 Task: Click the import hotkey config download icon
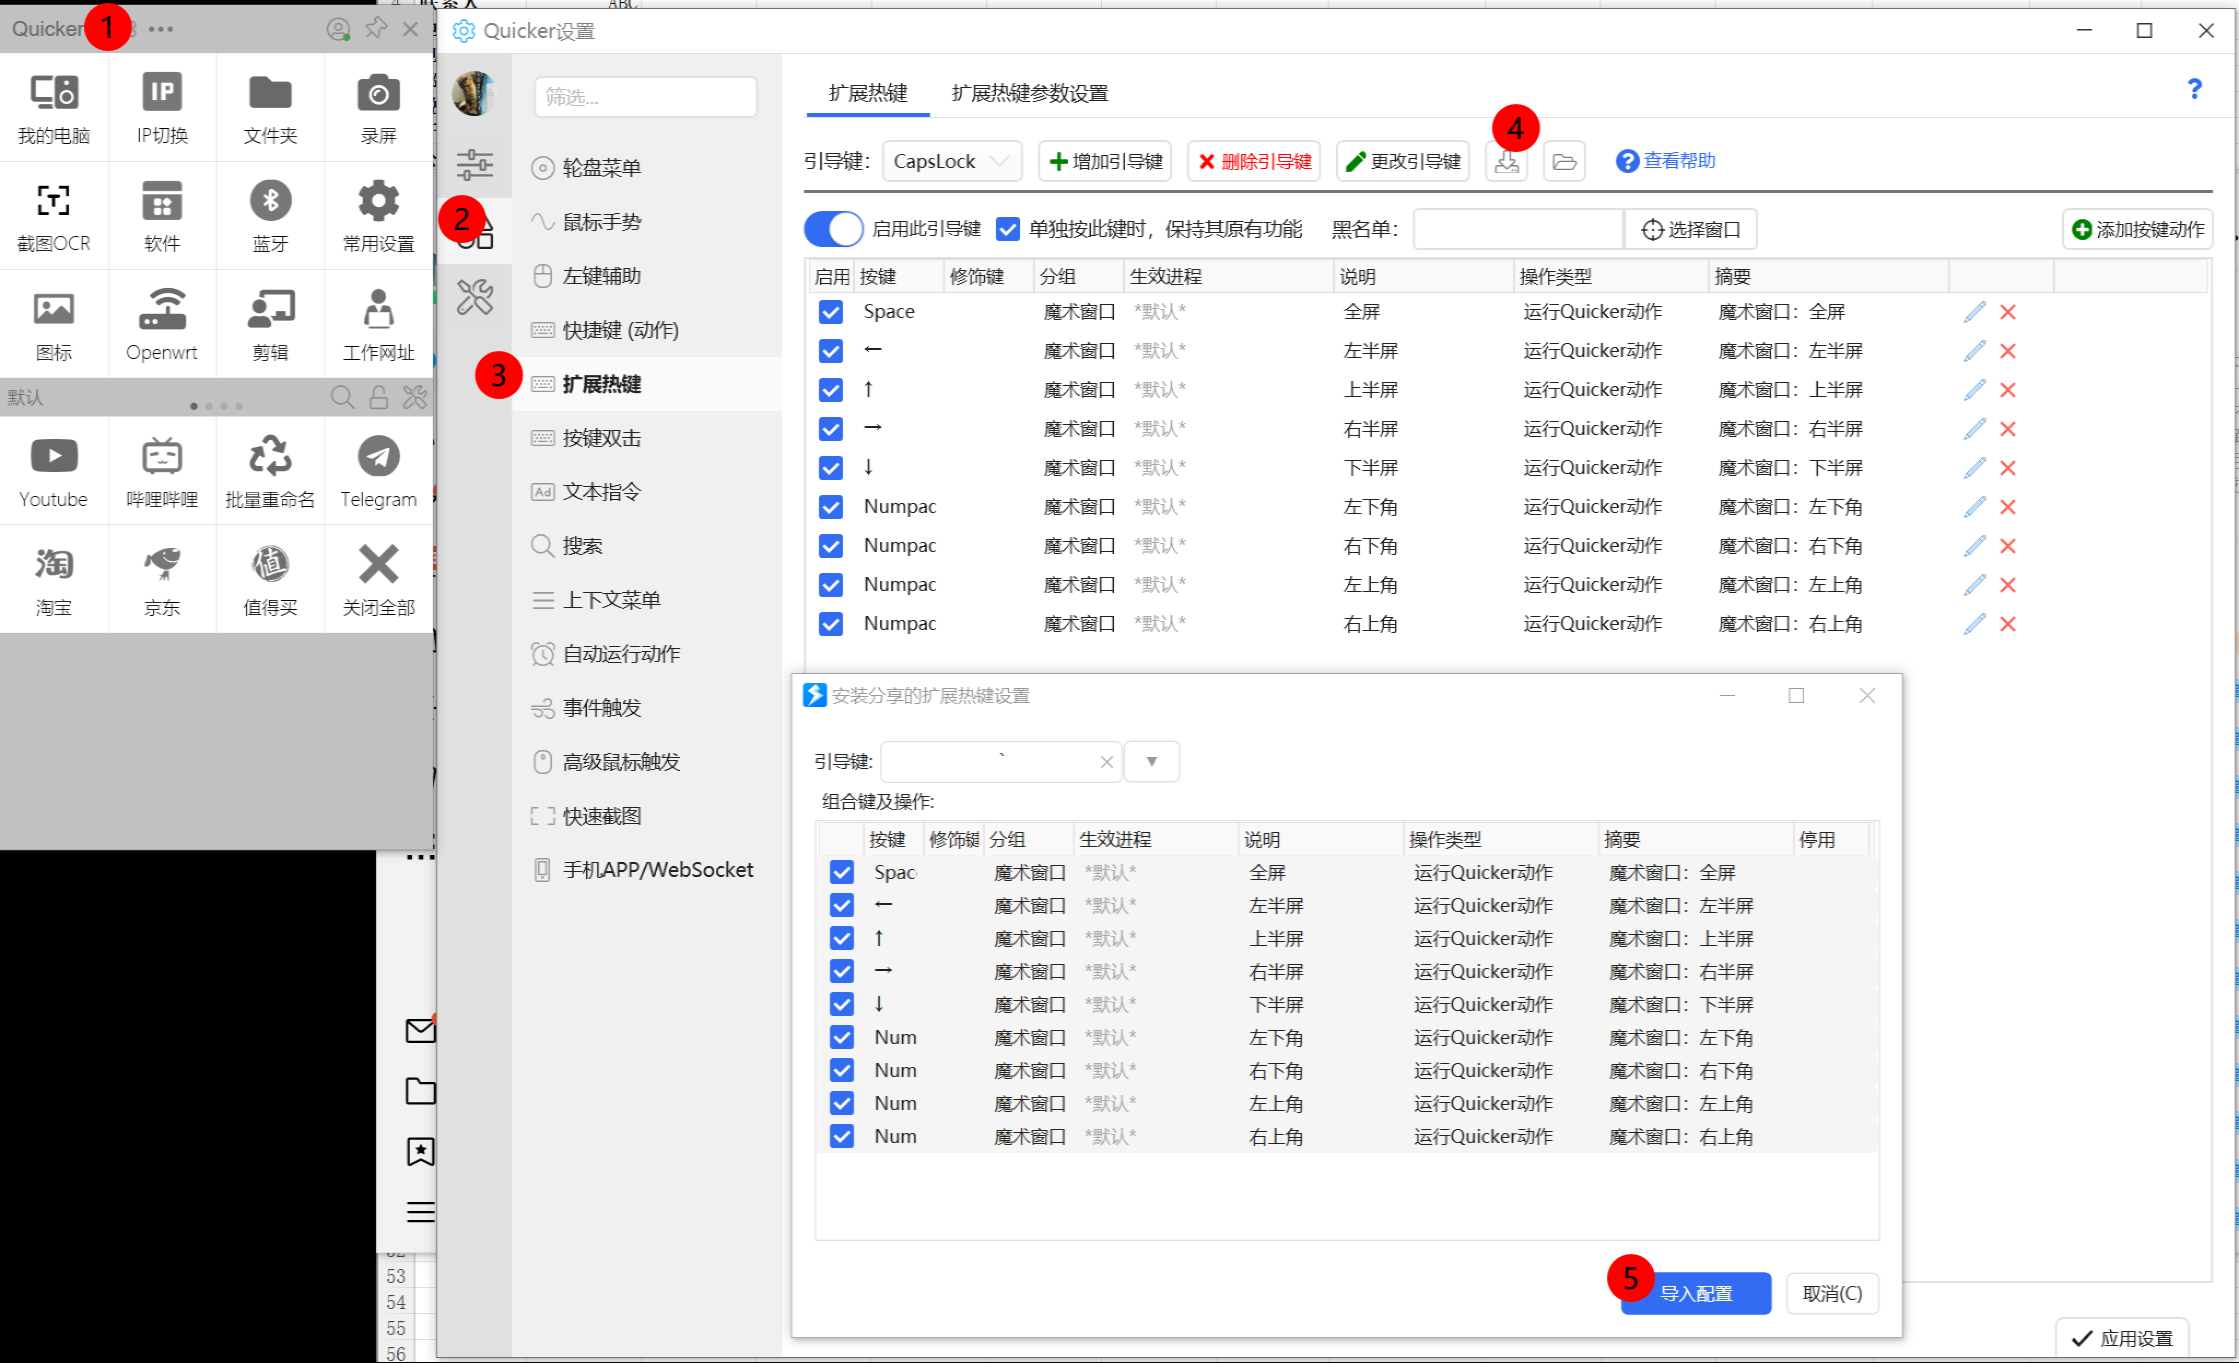pos(1507,161)
